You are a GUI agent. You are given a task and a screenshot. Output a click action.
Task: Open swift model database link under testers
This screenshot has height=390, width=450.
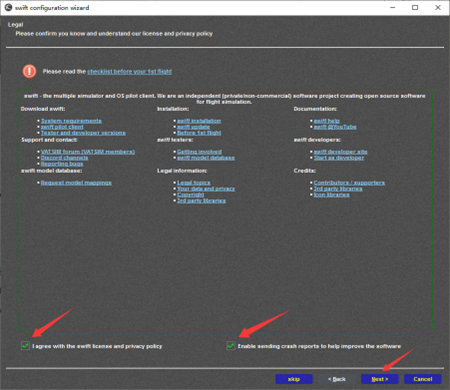pyautogui.click(x=206, y=158)
